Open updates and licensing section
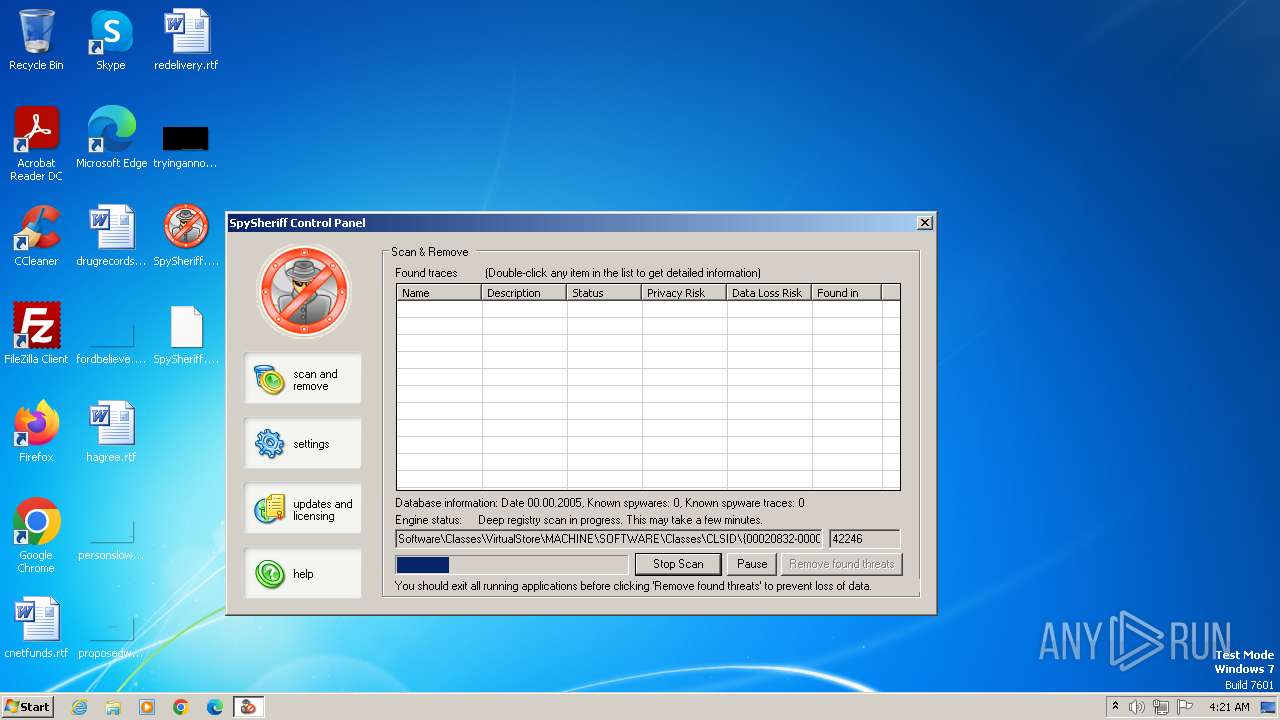This screenshot has width=1280, height=720. click(x=303, y=509)
